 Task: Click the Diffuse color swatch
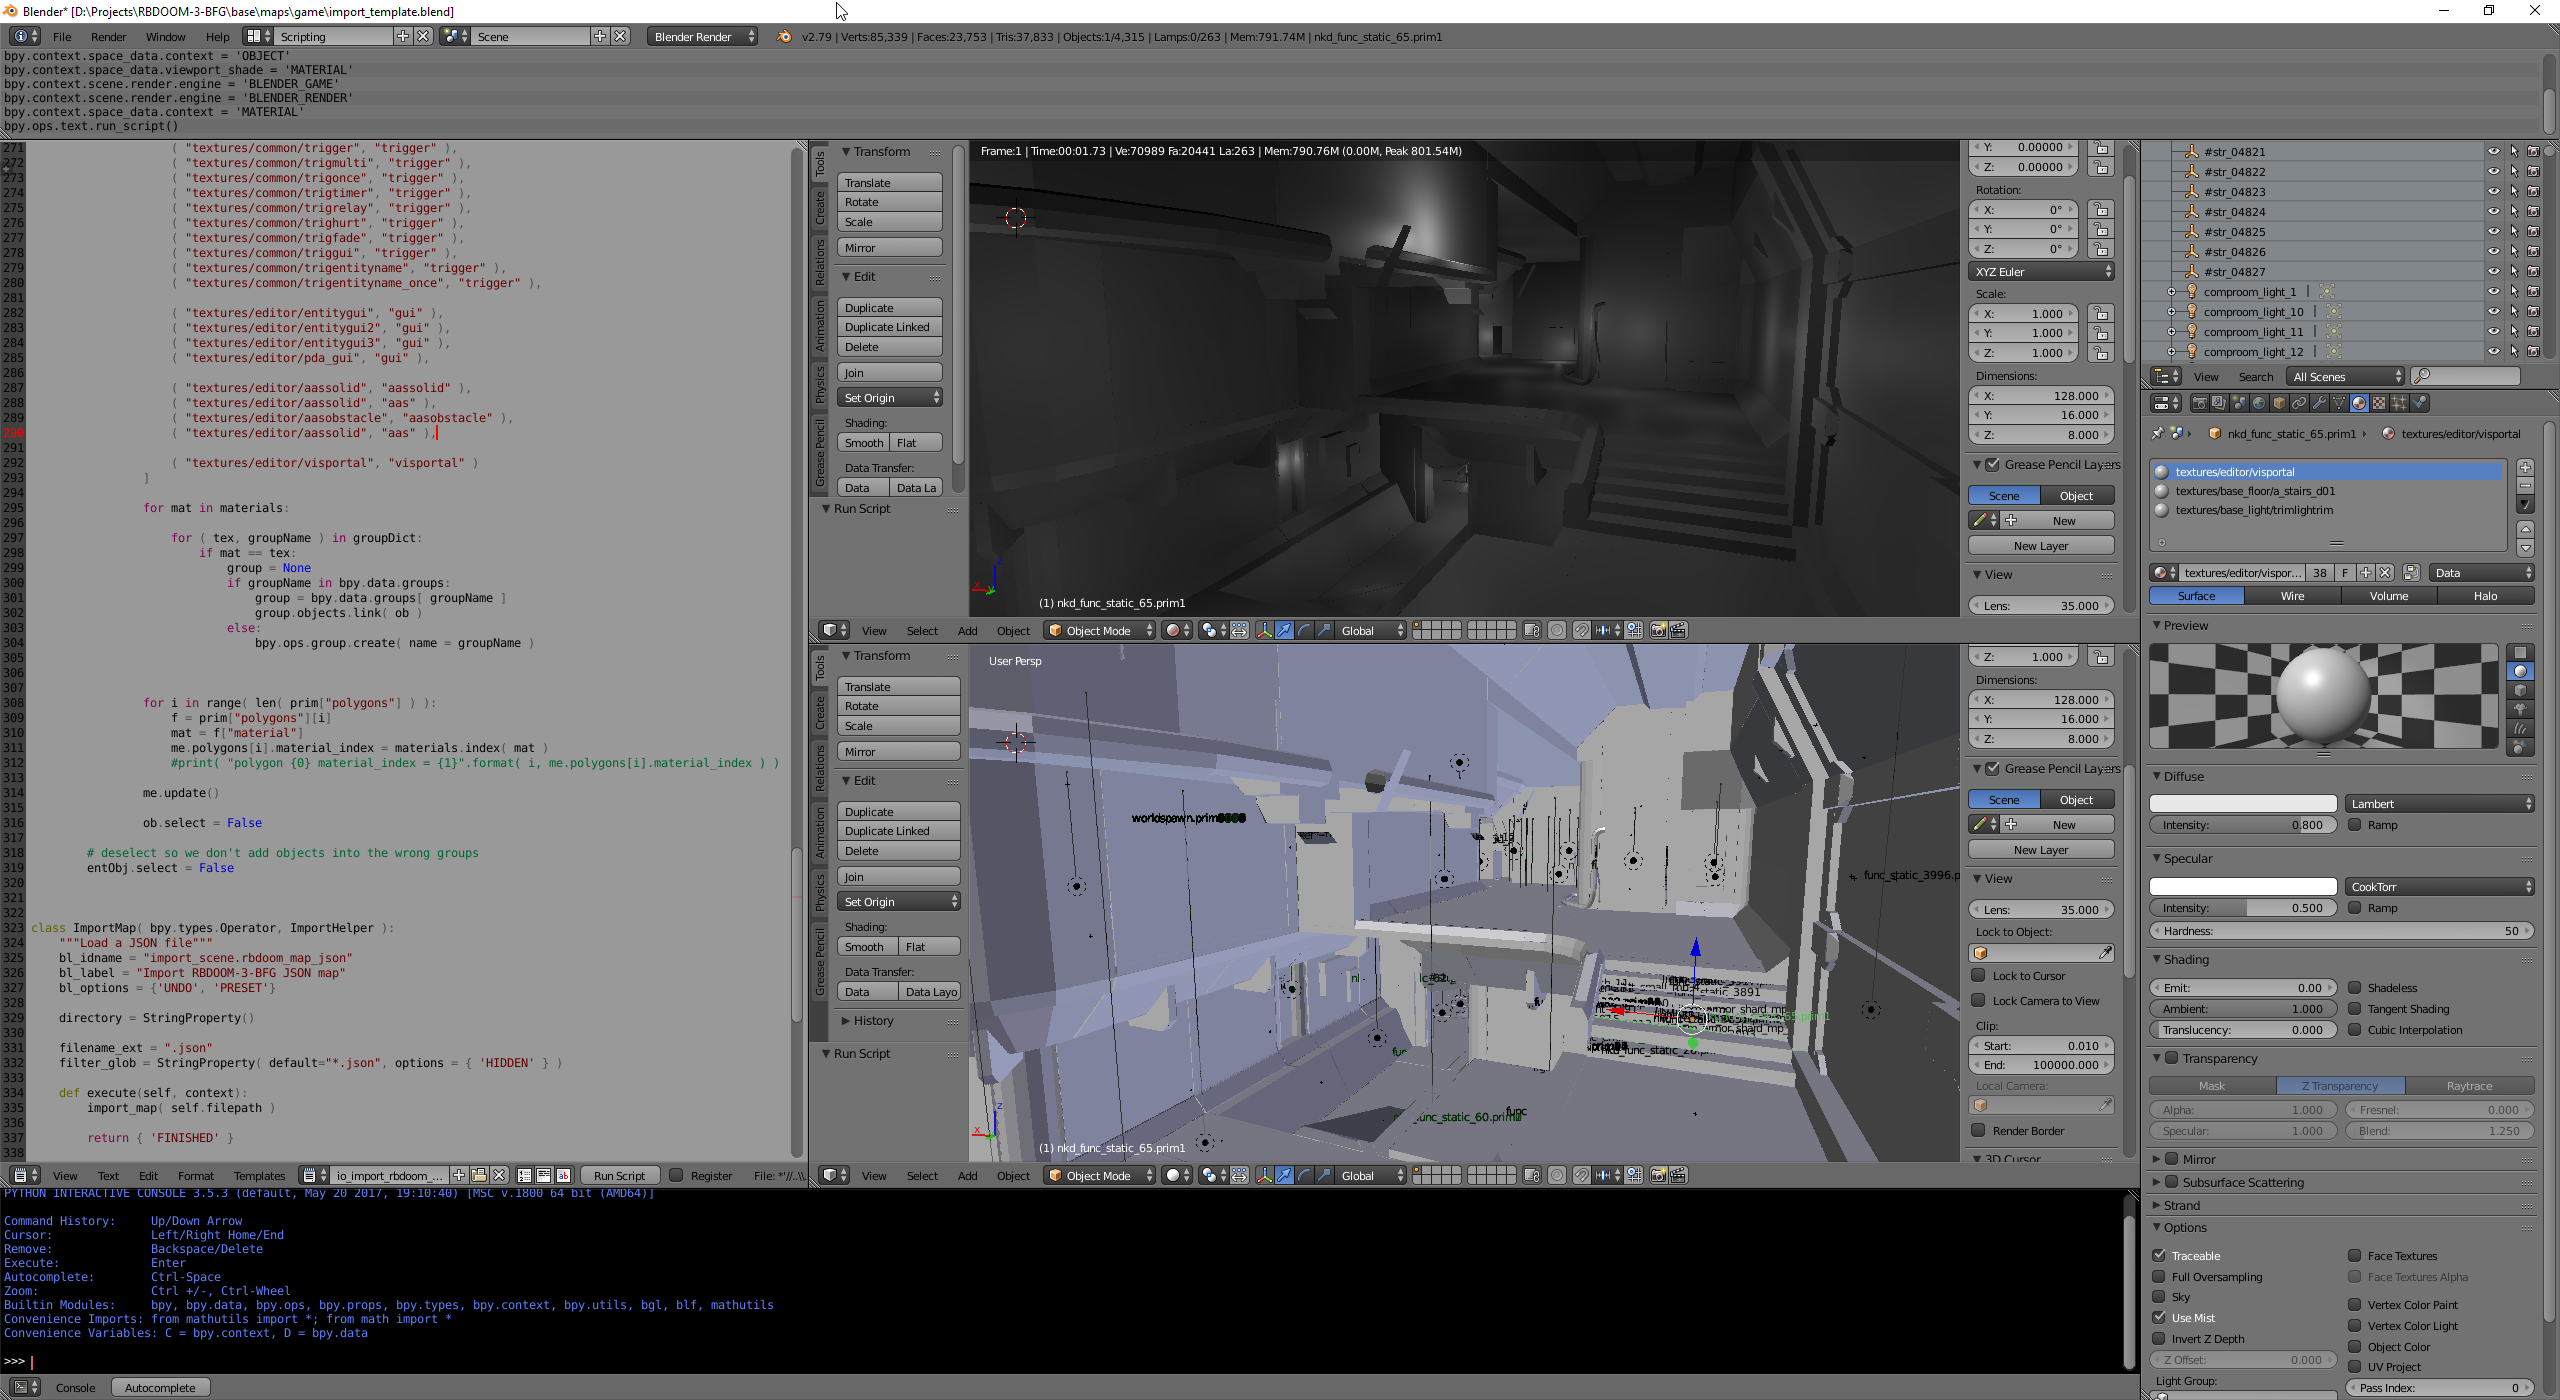(2242, 804)
